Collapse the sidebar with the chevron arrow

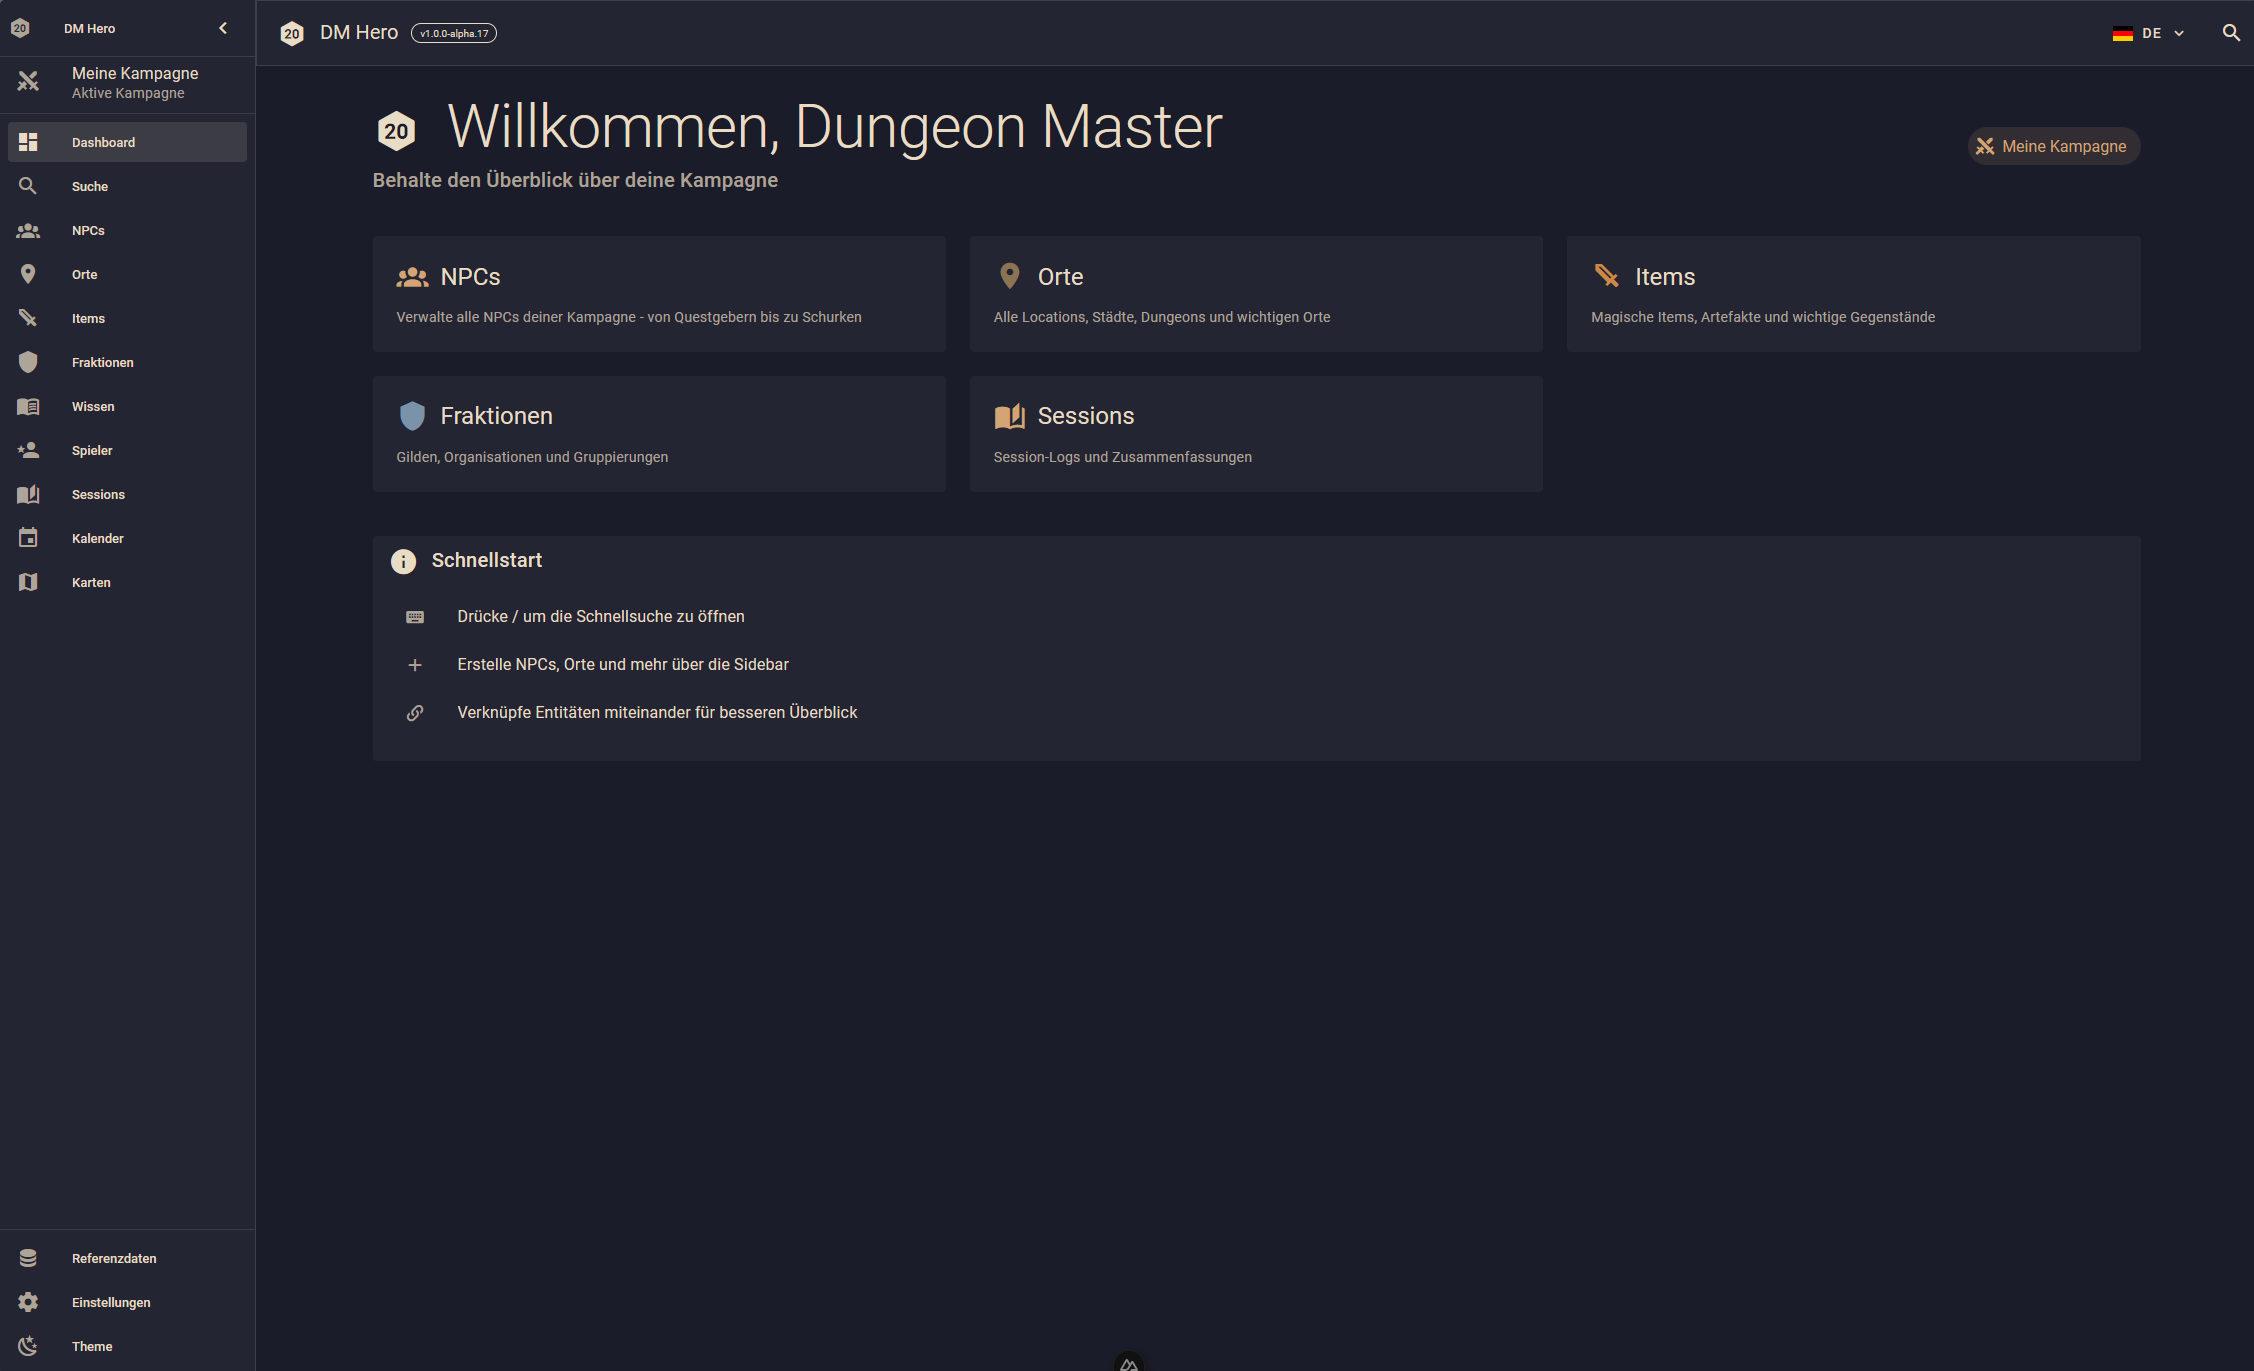coord(223,28)
